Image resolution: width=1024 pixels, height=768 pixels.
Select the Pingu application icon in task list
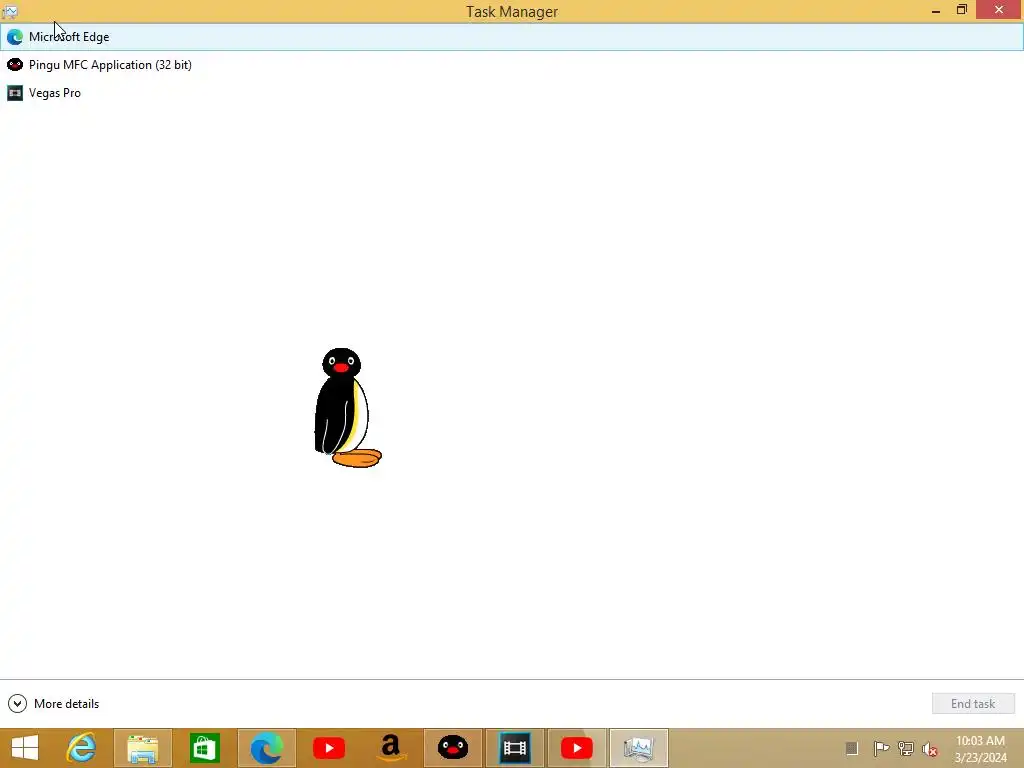point(14,65)
